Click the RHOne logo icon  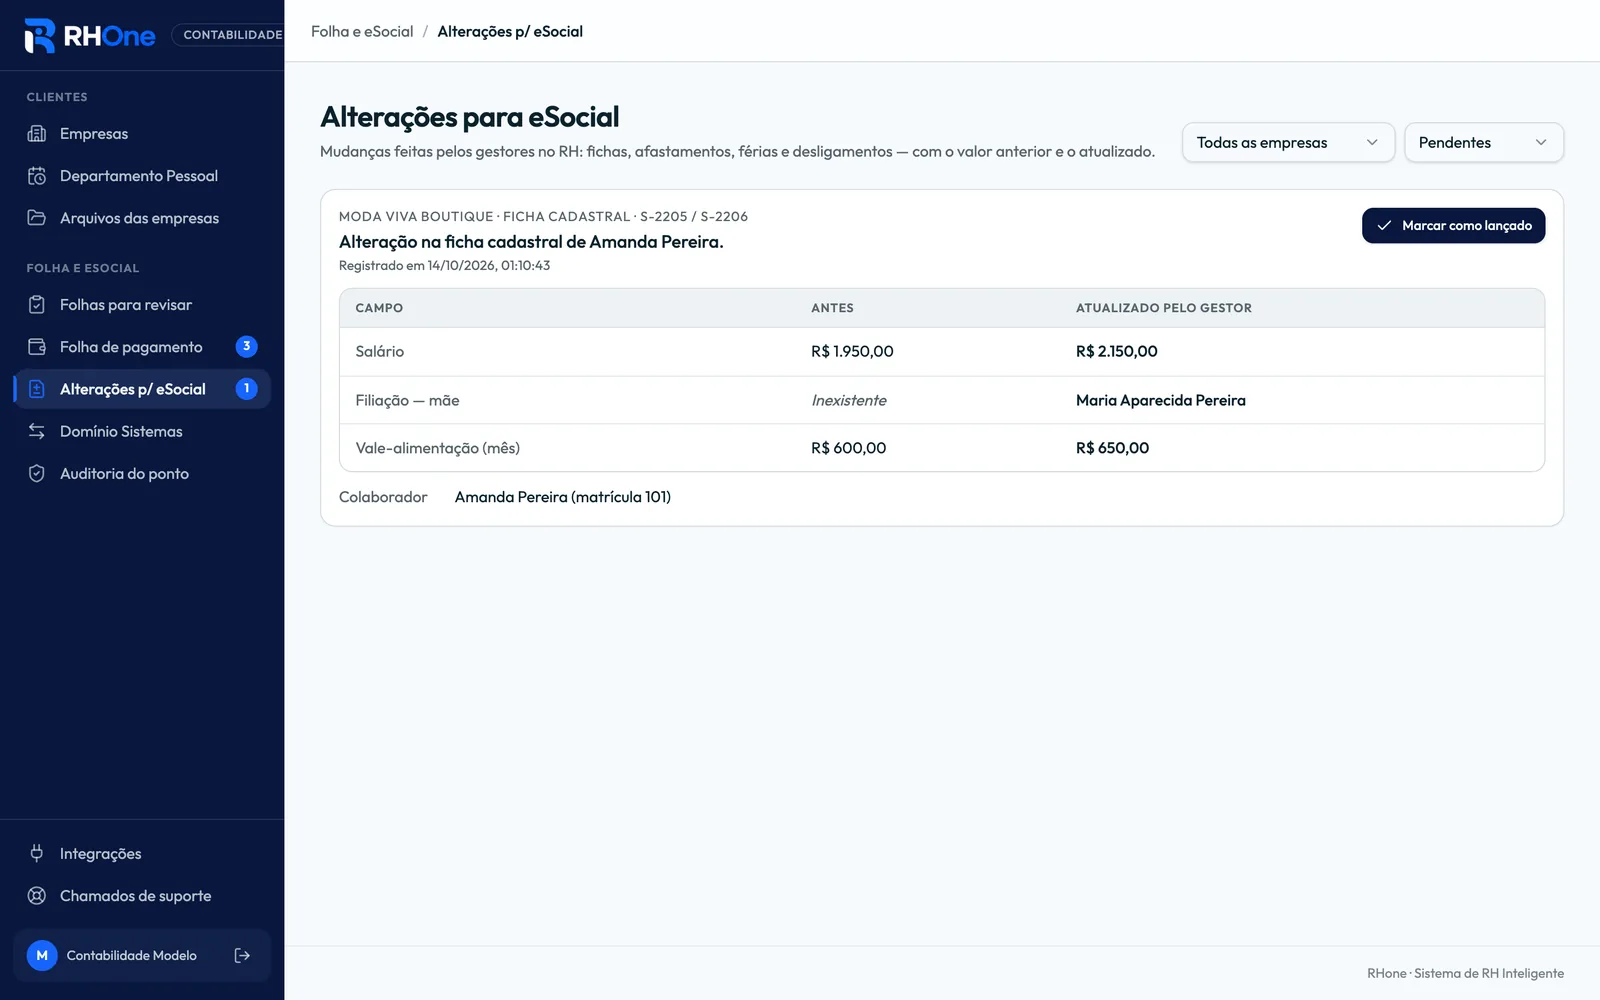pos(40,35)
